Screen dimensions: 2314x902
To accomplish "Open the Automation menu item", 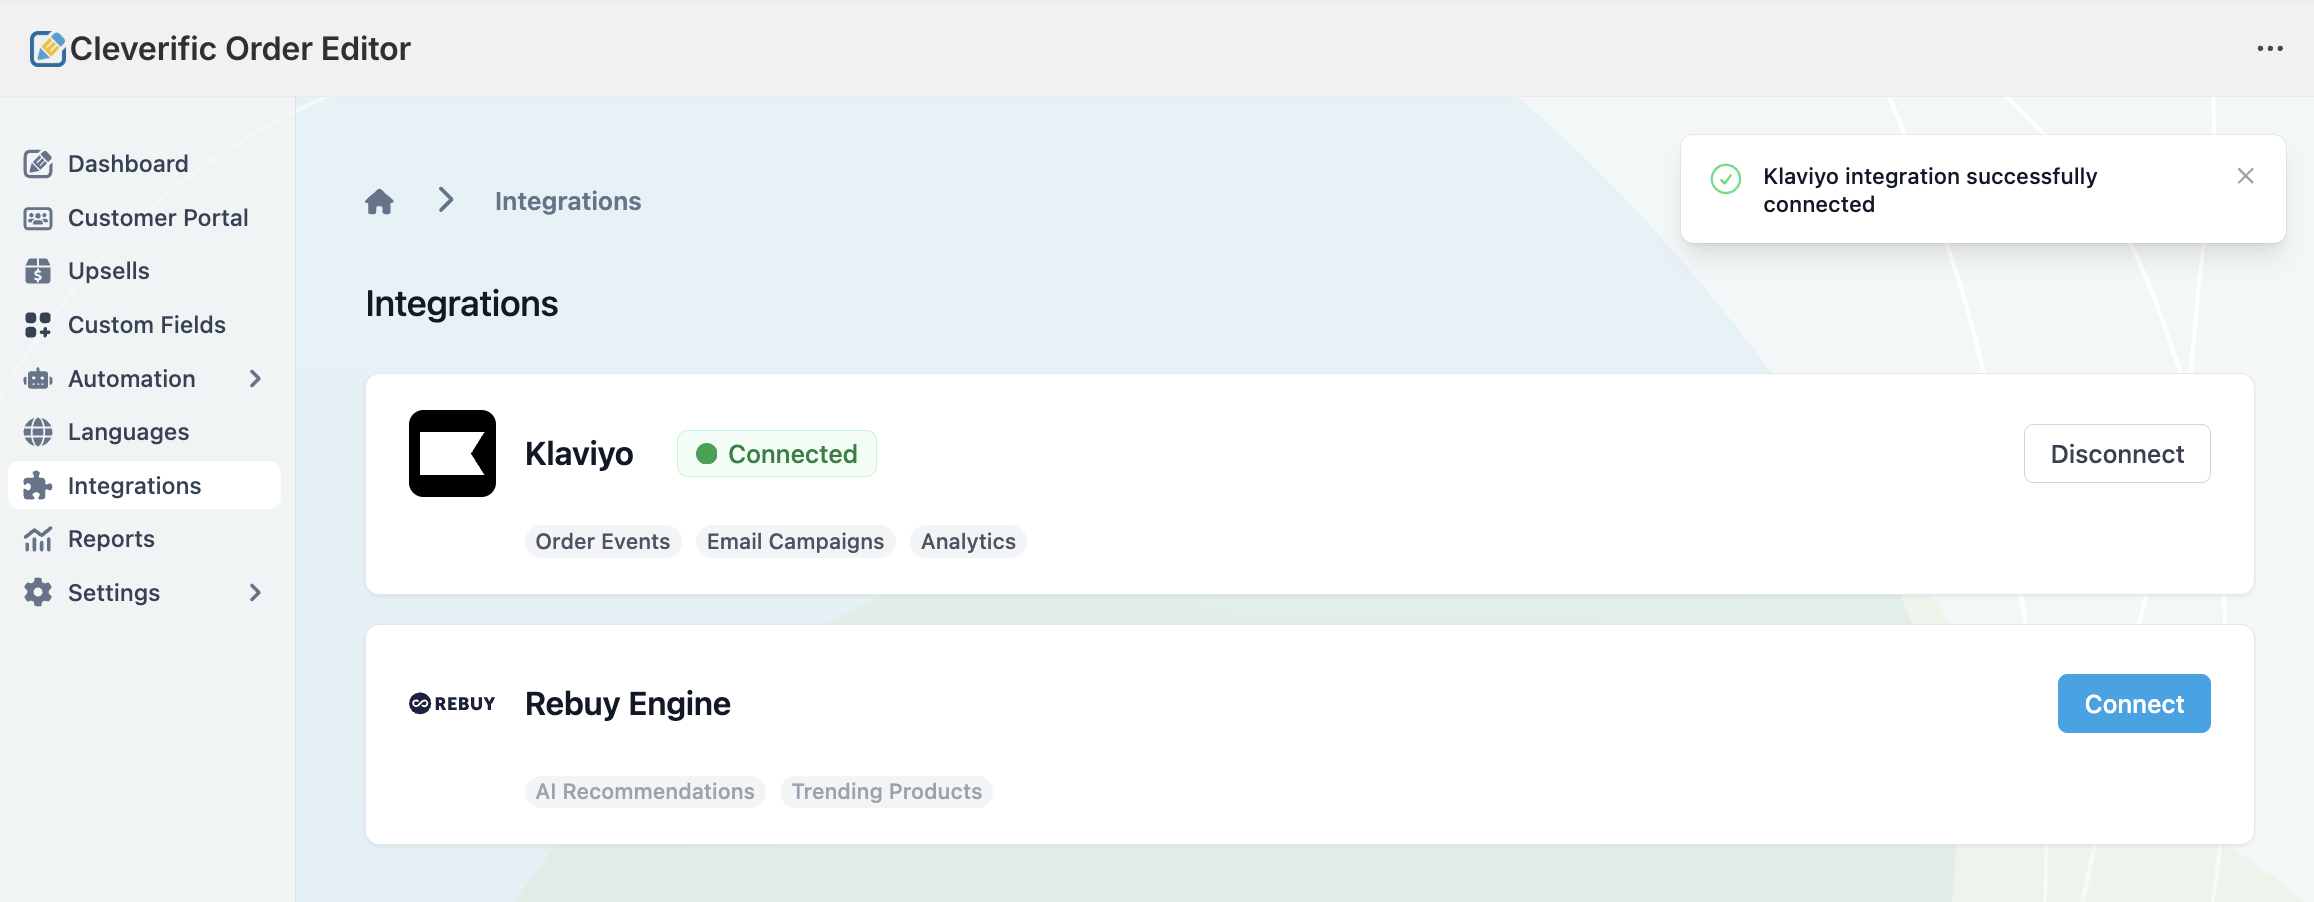I will click(144, 379).
